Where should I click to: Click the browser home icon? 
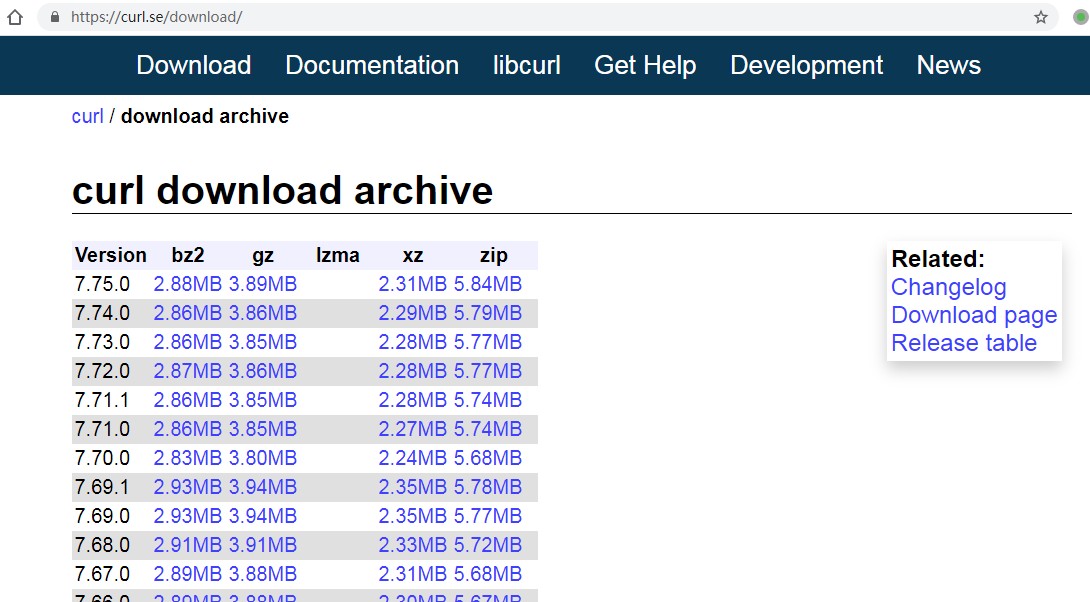pyautogui.click(x=14, y=17)
